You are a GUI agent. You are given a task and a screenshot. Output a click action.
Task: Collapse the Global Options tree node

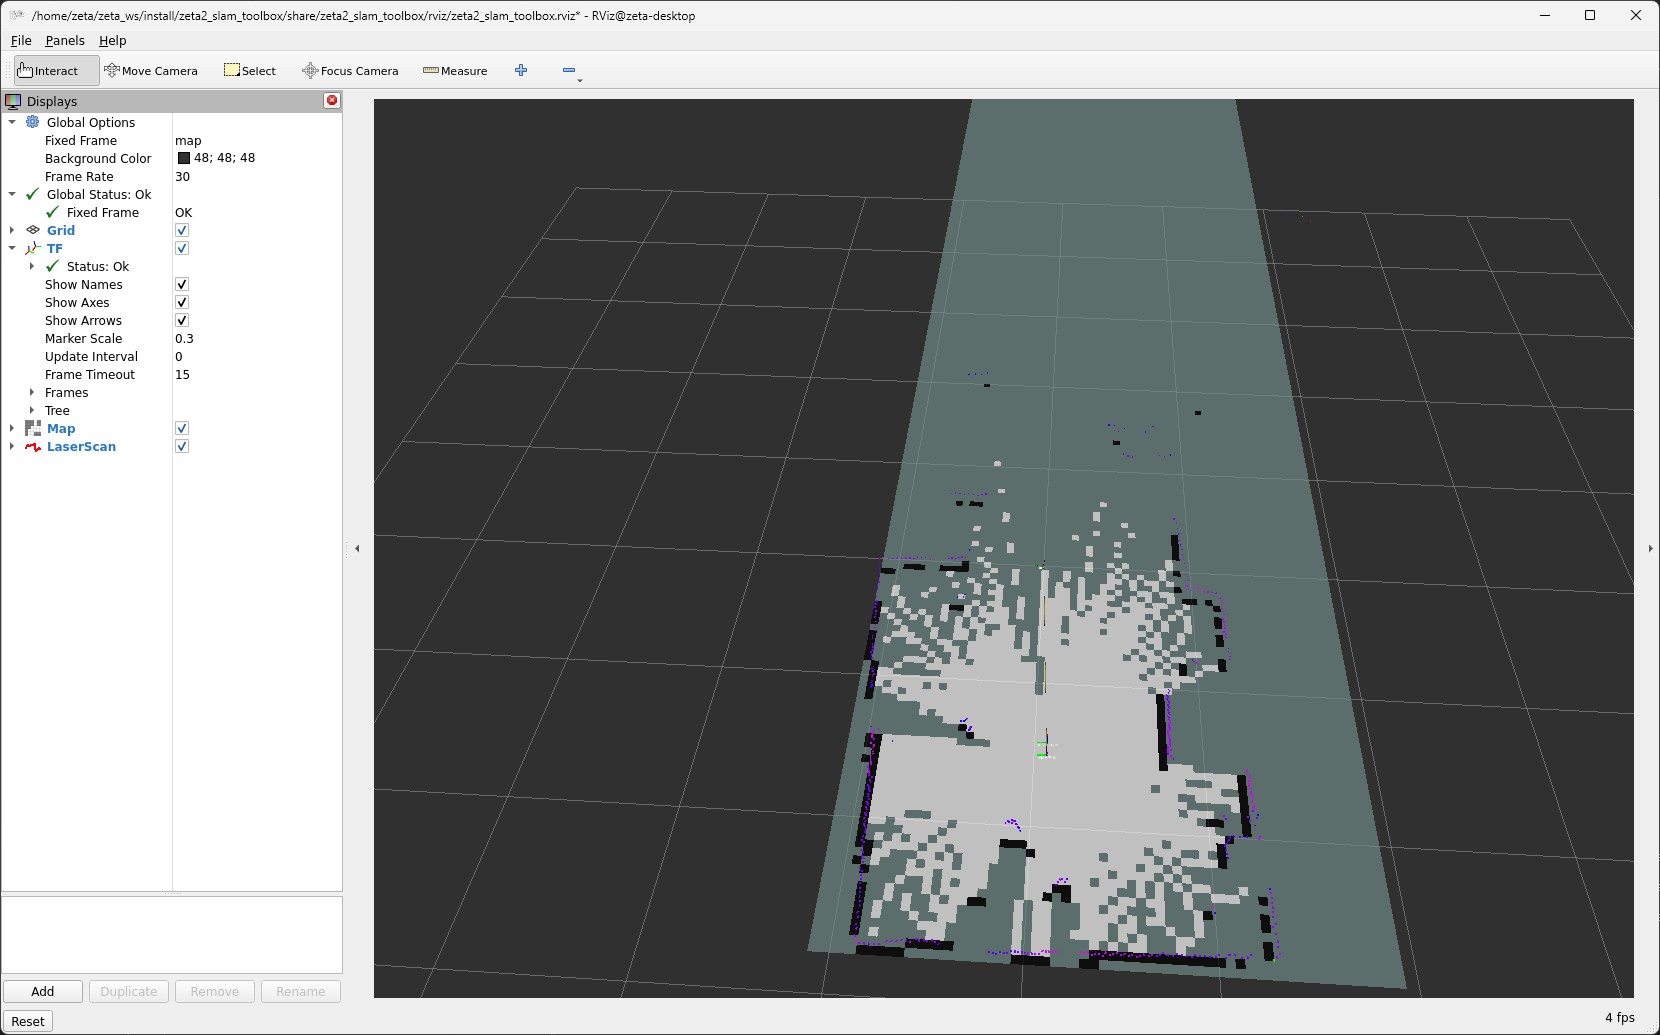(12, 122)
